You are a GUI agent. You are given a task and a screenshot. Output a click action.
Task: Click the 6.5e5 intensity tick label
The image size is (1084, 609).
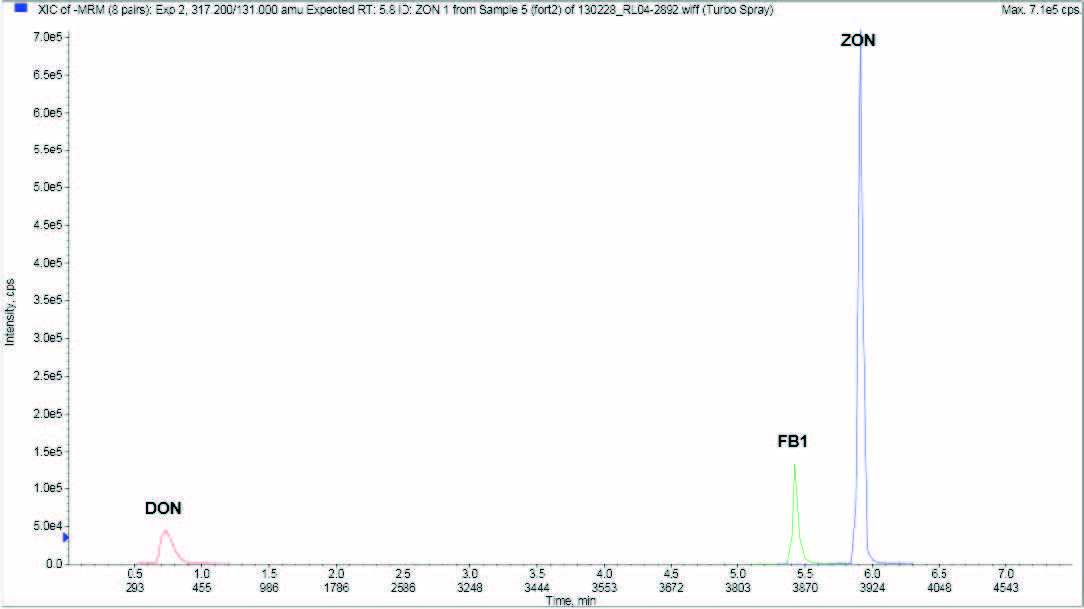[x=47, y=75]
